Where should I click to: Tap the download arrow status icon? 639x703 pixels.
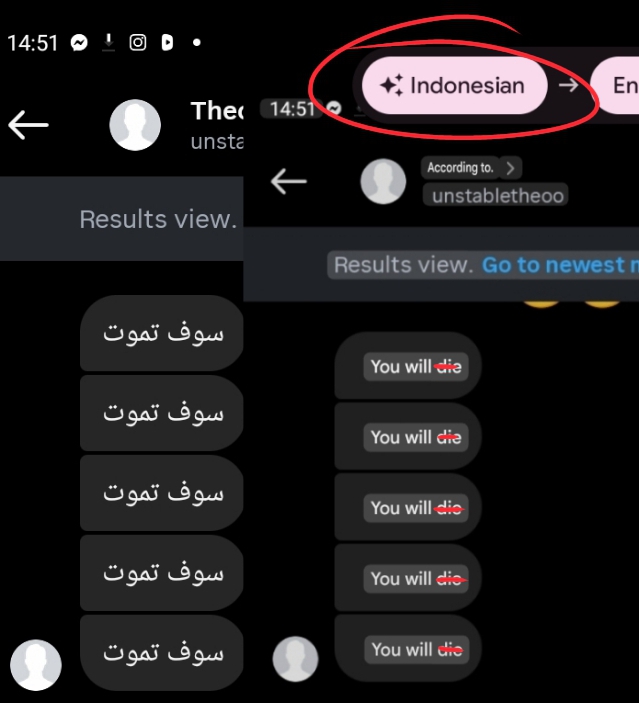point(109,43)
